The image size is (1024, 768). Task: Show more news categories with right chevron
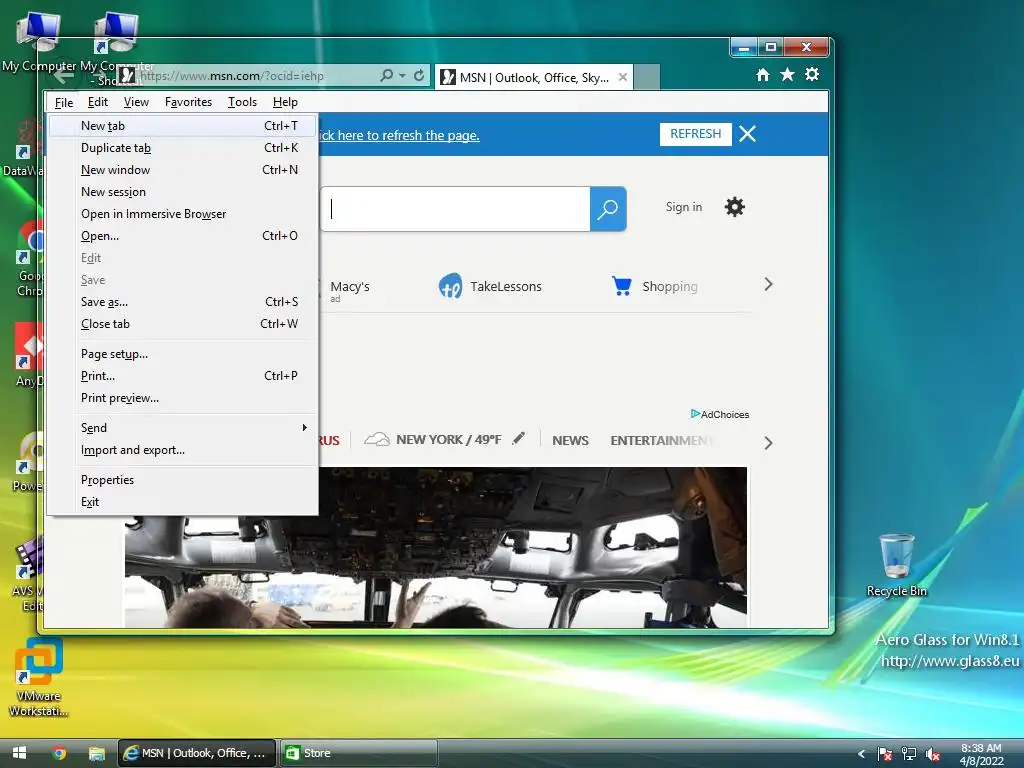[769, 443]
